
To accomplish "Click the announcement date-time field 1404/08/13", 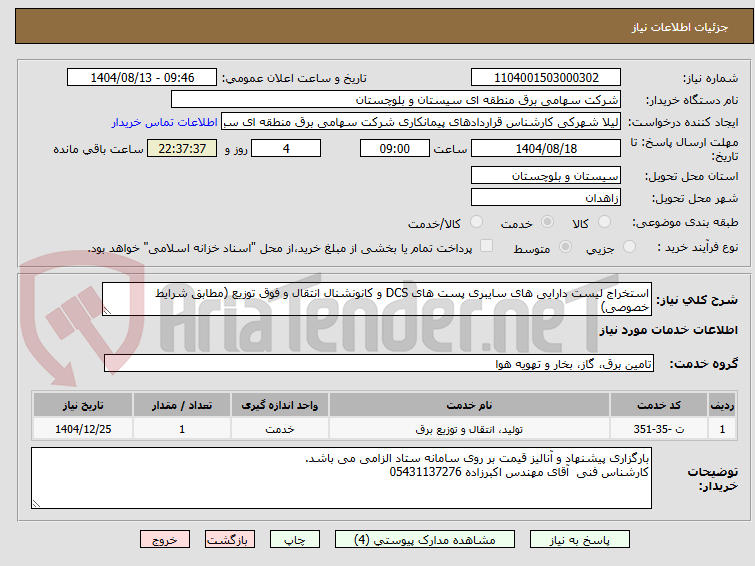I will coord(142,78).
